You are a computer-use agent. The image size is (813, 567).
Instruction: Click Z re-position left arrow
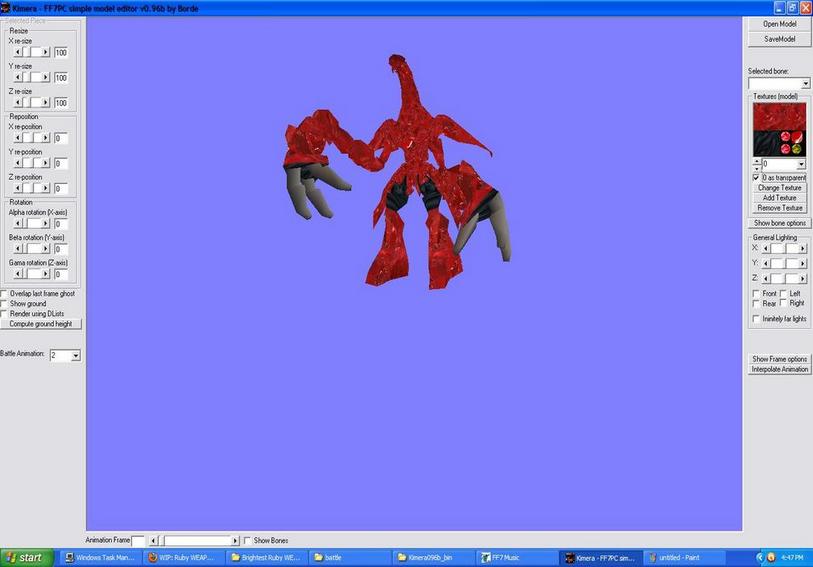coord(18,188)
